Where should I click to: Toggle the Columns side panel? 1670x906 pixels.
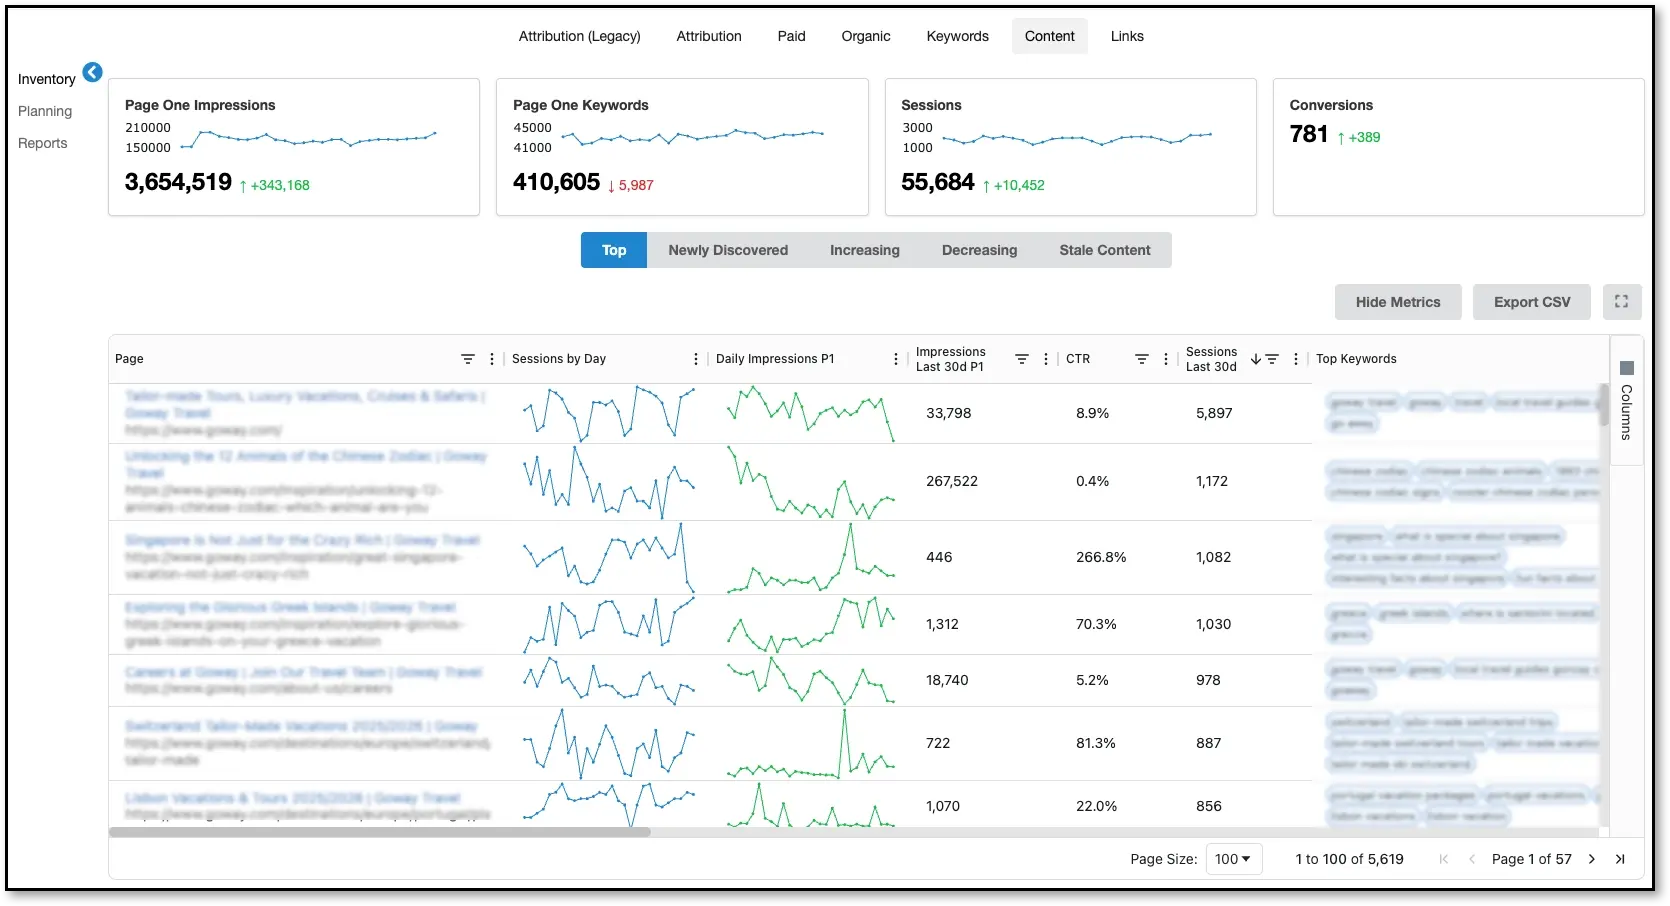(x=1626, y=401)
